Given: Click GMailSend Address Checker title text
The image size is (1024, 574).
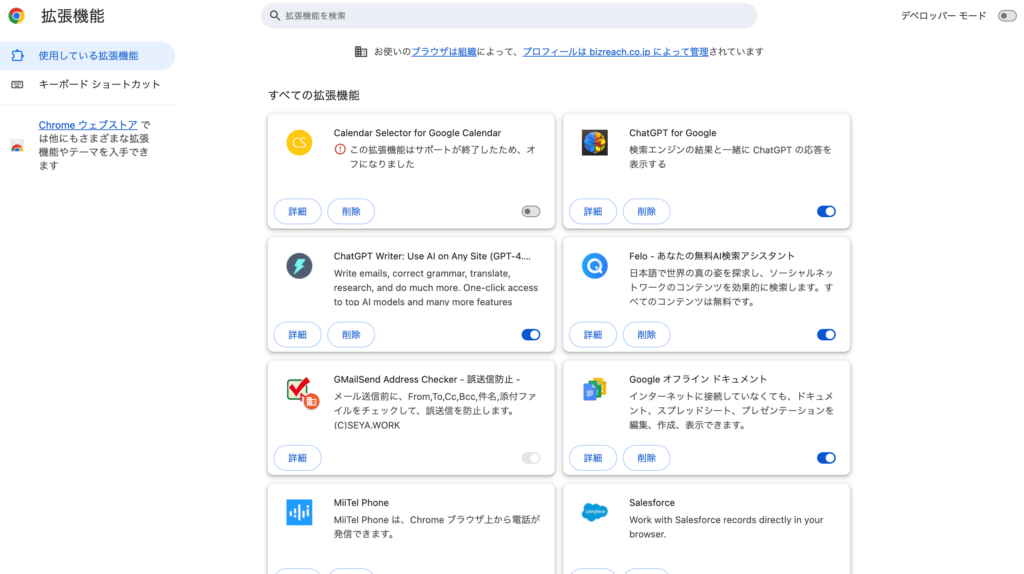Looking at the screenshot, I should (x=426, y=379).
